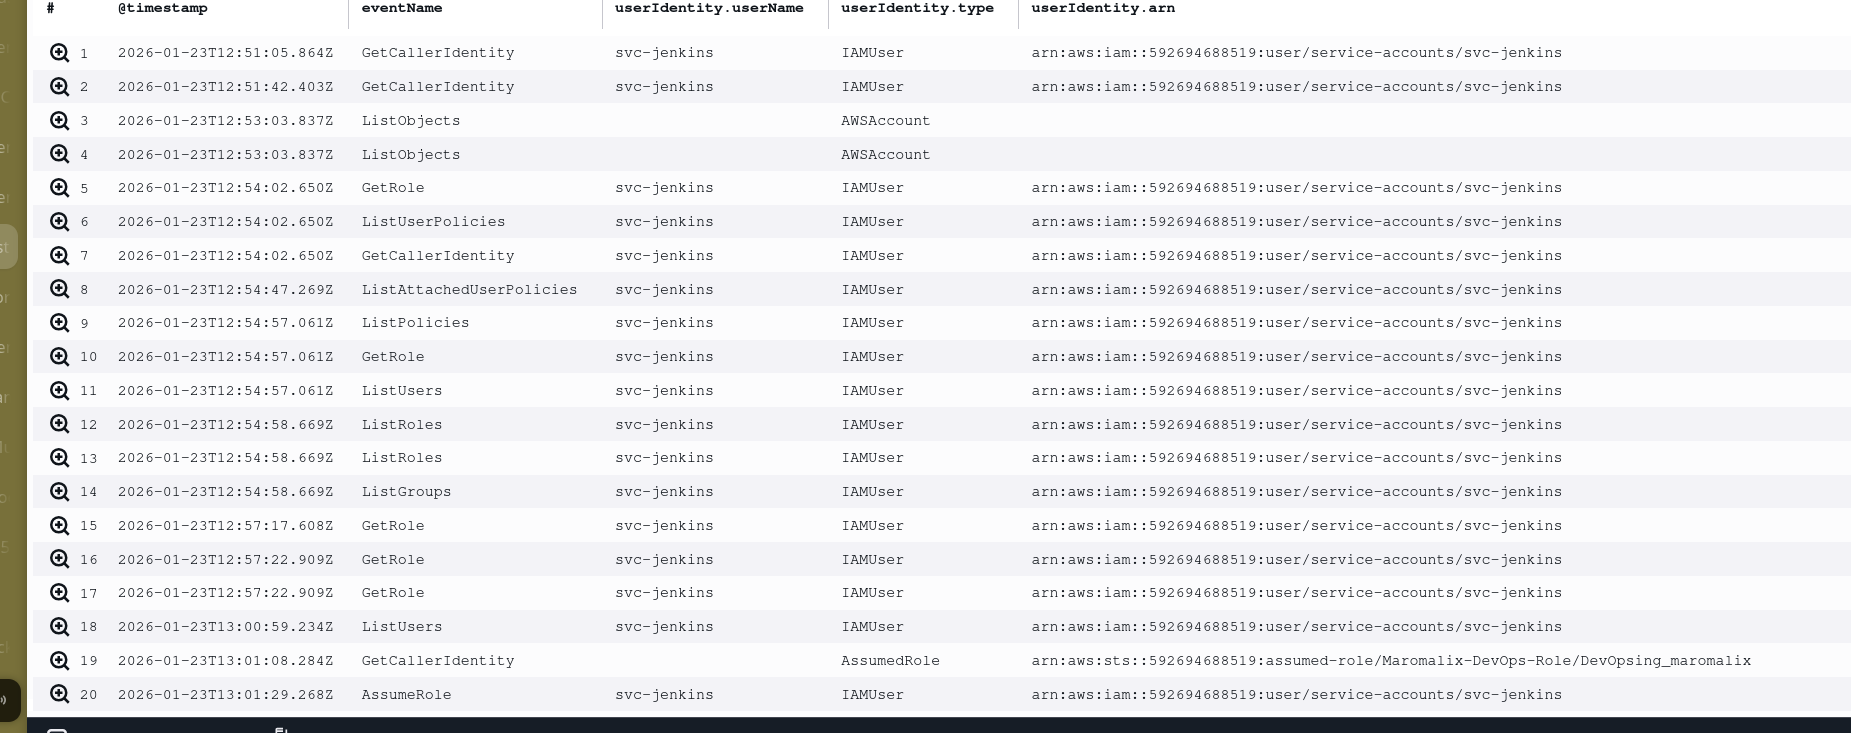Click the zoom icon for row 20
The width and height of the screenshot is (1851, 733).
click(60, 695)
